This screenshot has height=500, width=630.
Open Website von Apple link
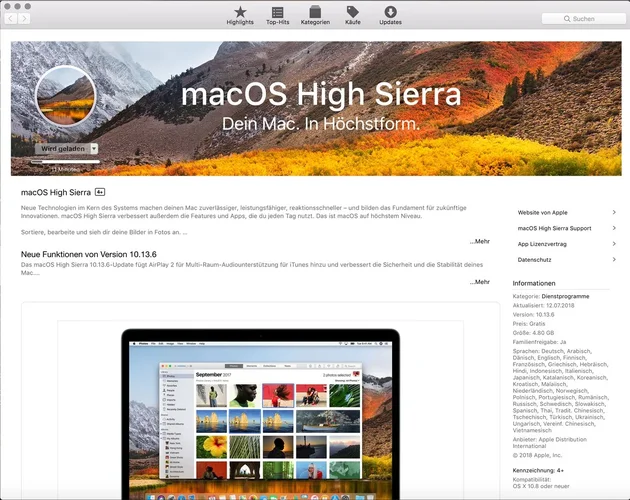[542, 213]
